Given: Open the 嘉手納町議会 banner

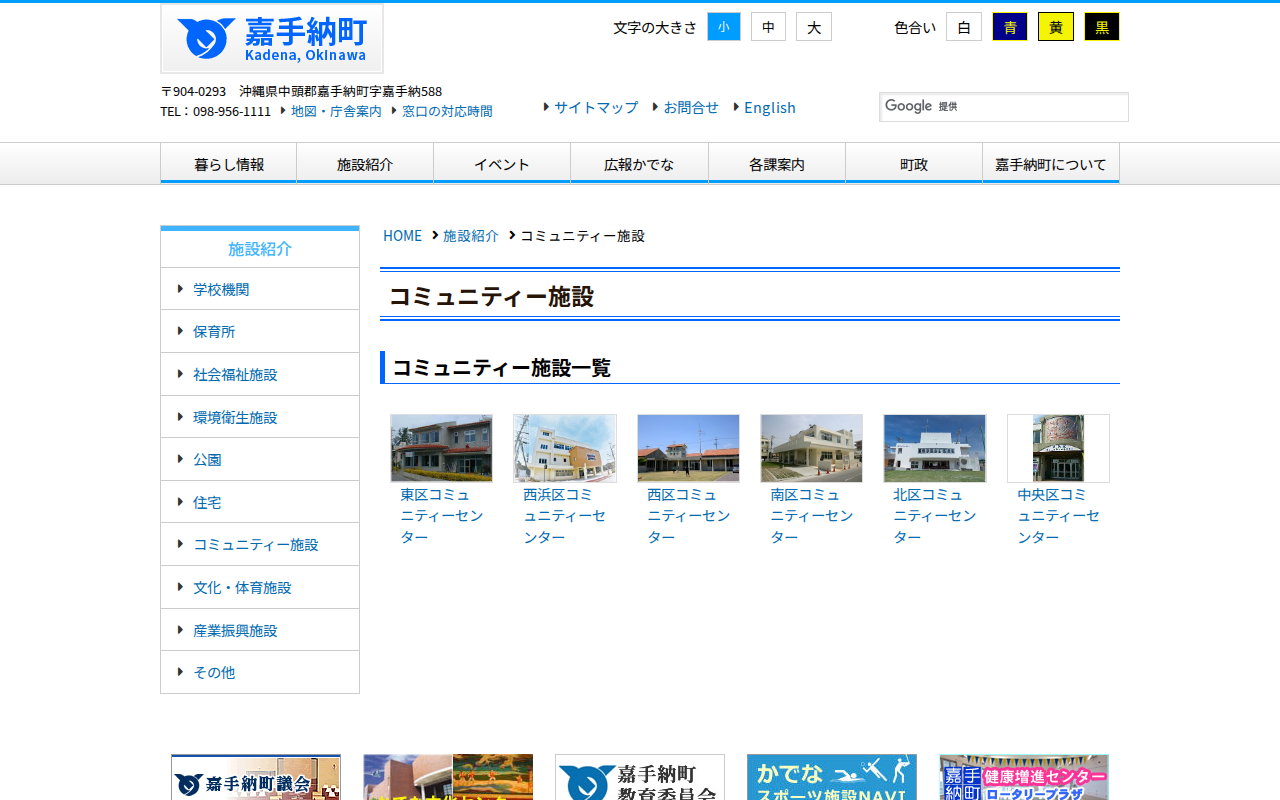Looking at the screenshot, I should [x=255, y=777].
